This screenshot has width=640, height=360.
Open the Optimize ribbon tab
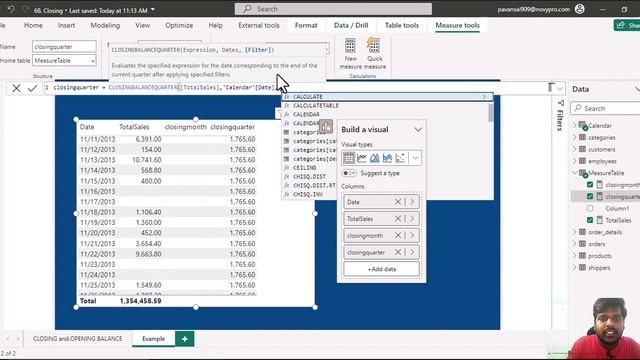[179, 25]
